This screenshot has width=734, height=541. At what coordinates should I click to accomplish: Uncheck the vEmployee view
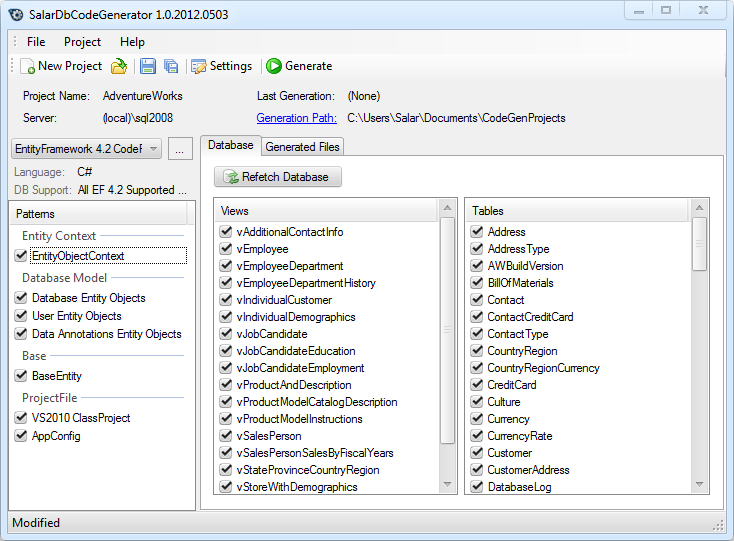tap(226, 249)
